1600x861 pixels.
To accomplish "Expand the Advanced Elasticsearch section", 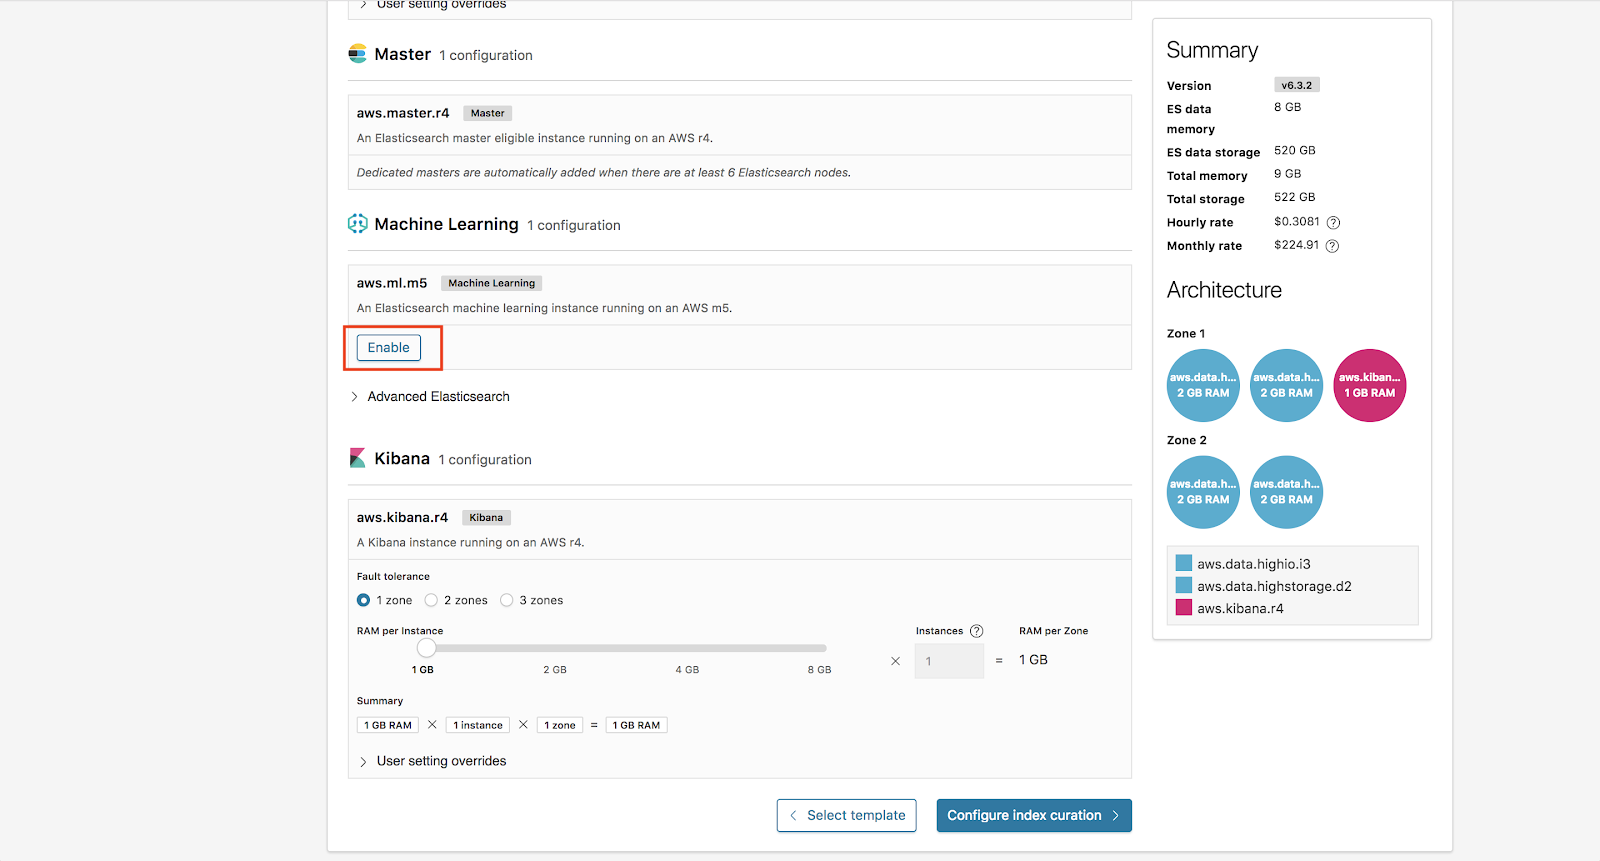I will pos(430,397).
